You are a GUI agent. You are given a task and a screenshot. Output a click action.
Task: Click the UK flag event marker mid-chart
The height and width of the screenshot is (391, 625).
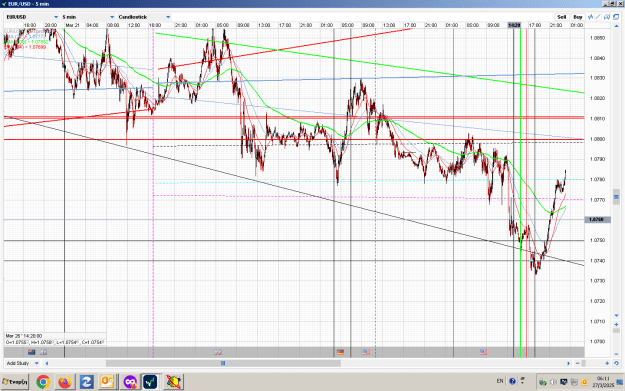(218, 352)
